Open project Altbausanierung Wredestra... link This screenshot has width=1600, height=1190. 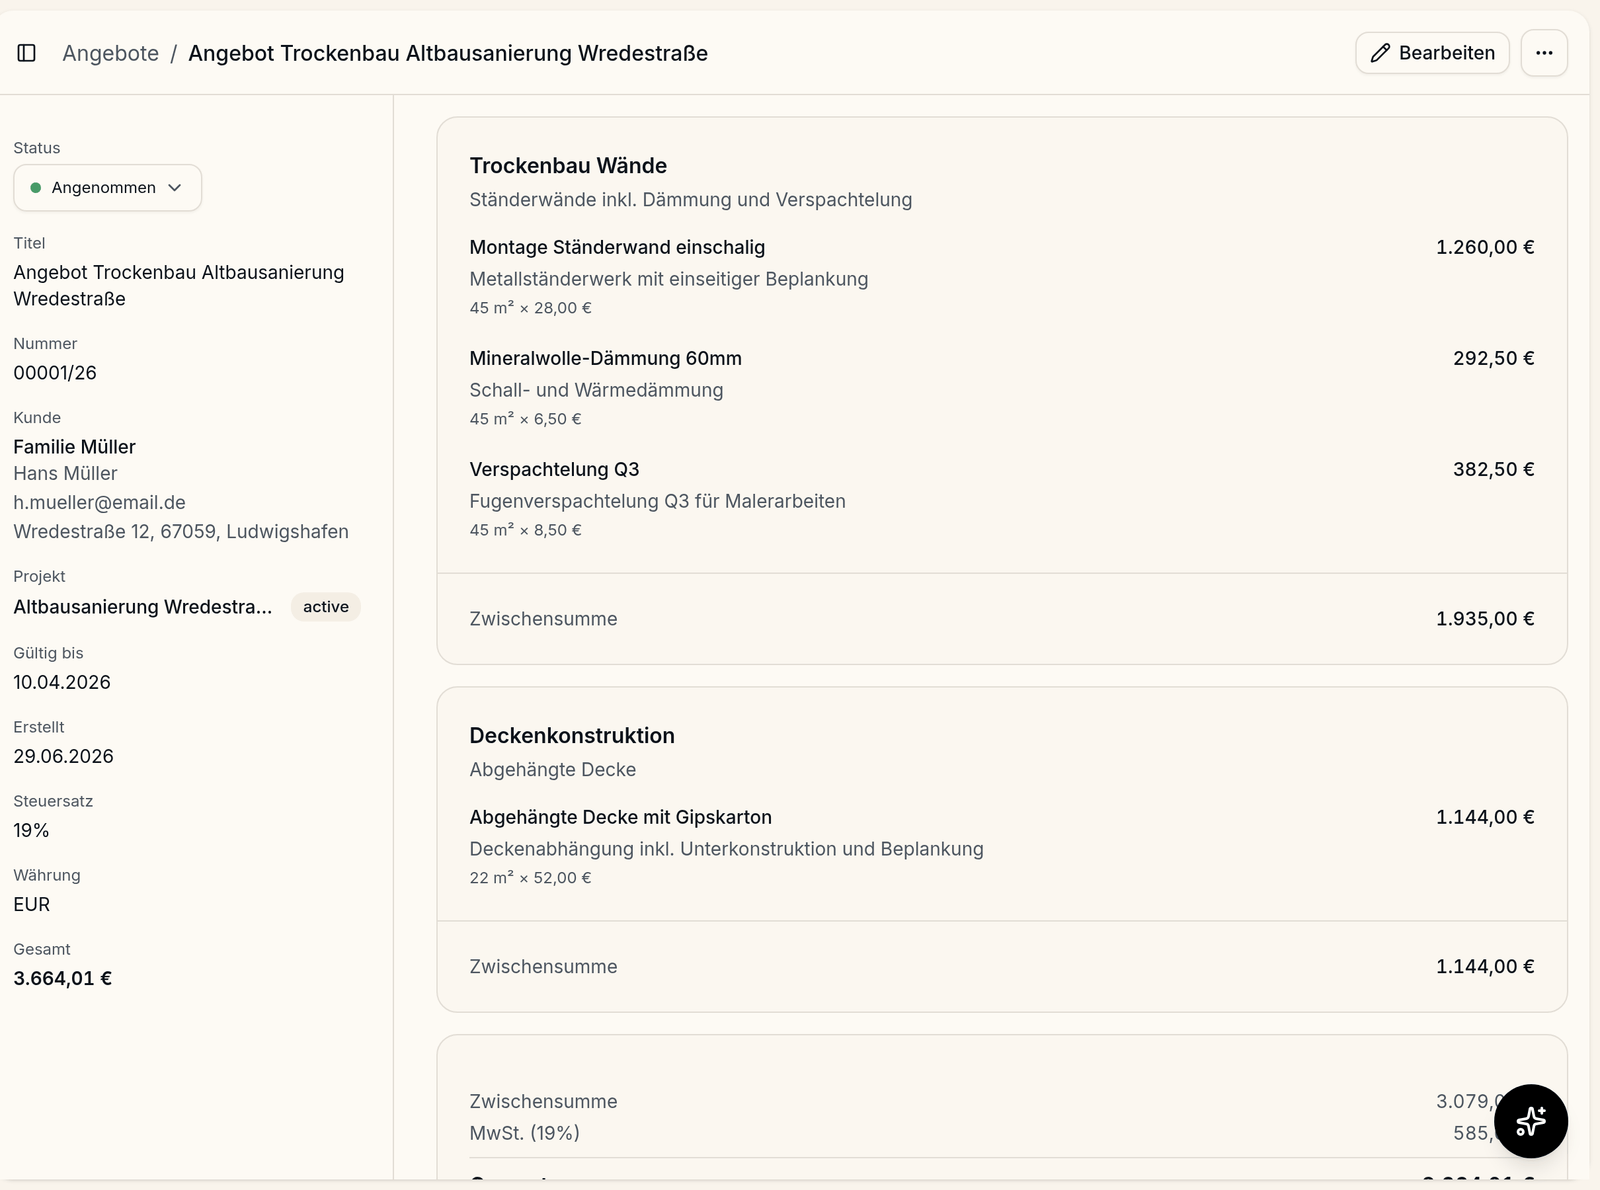tap(143, 607)
